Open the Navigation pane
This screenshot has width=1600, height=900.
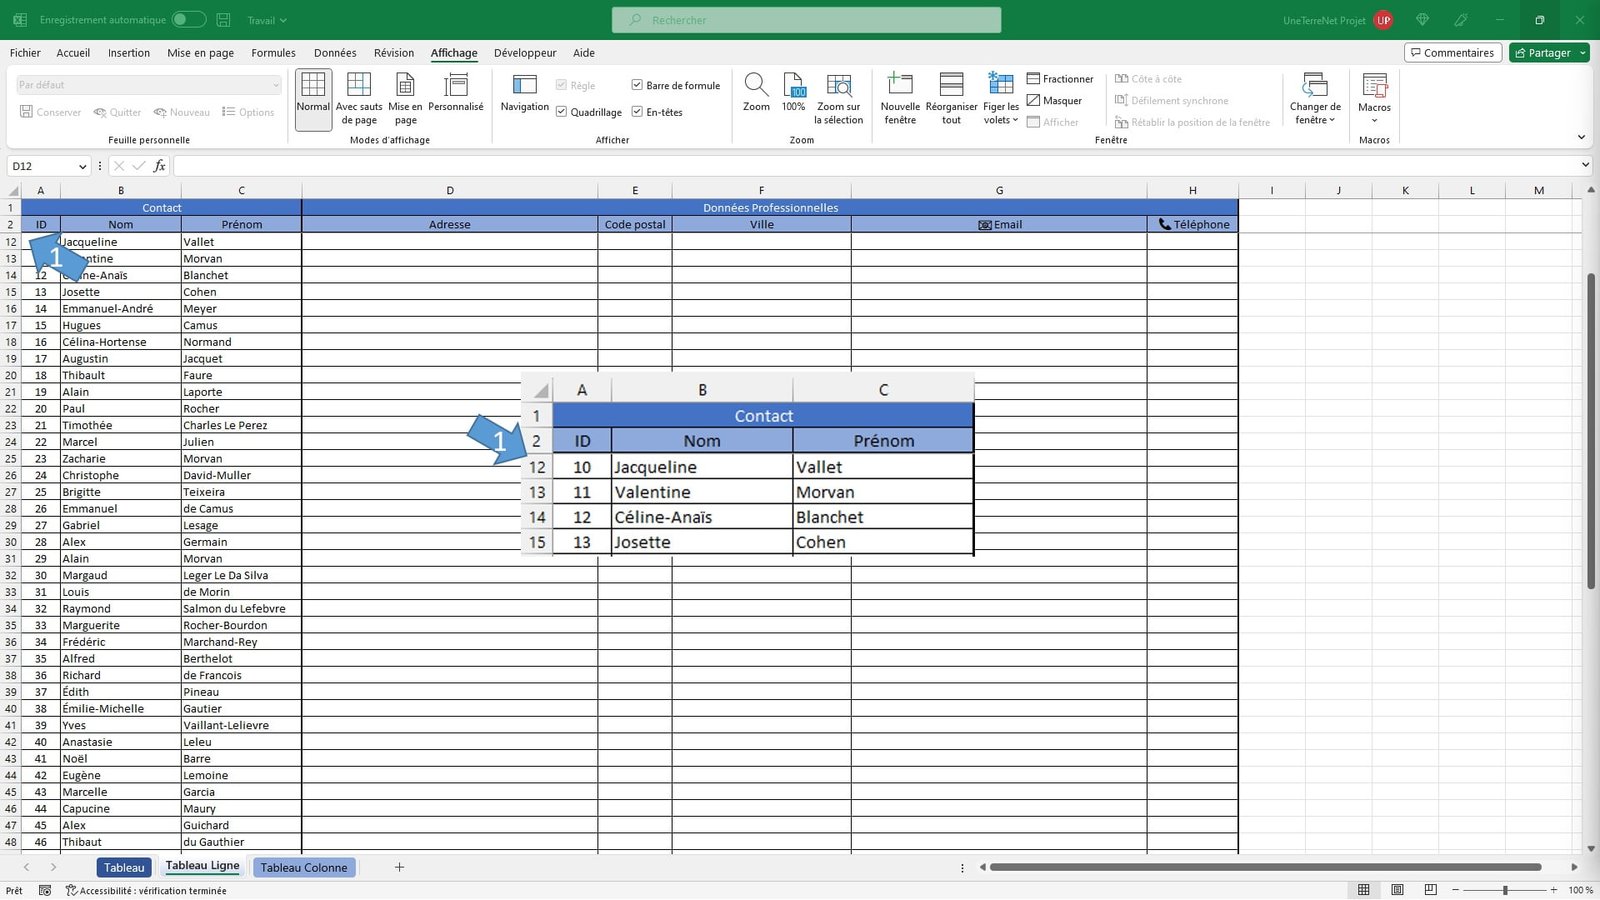coord(523,97)
